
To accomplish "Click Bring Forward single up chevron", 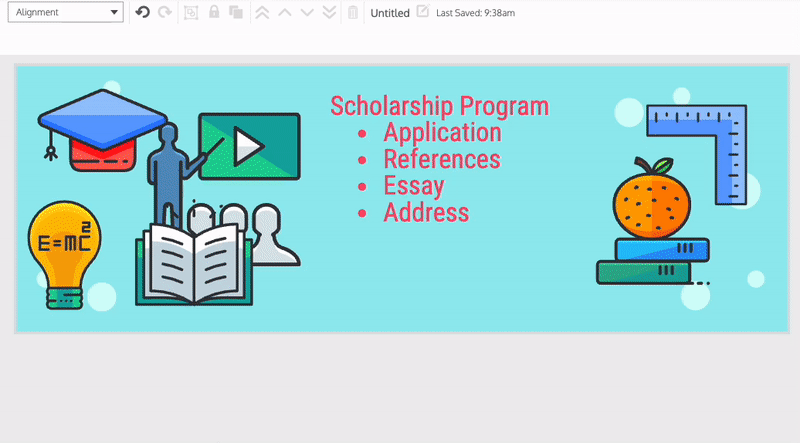I will 284,13.
